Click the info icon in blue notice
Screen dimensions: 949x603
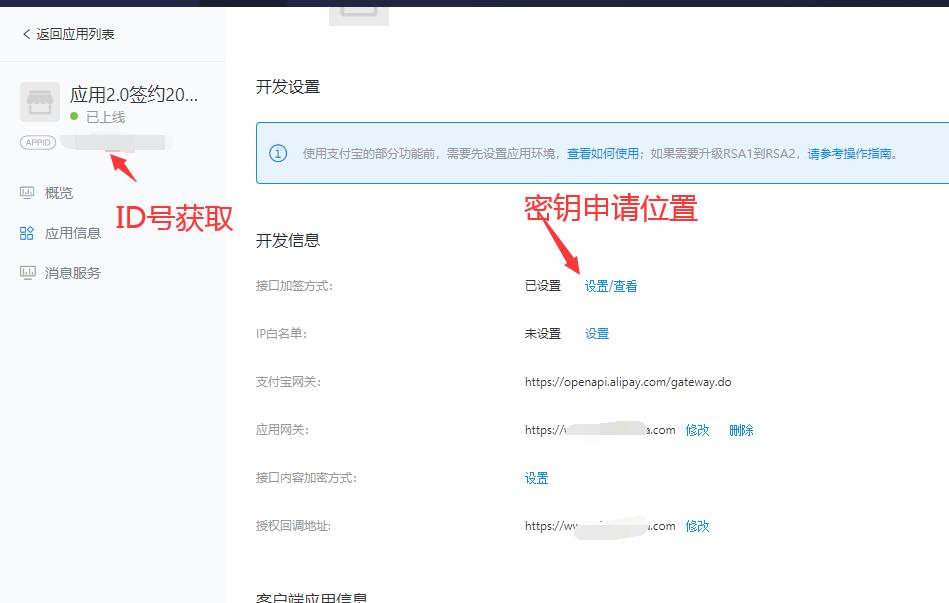(278, 153)
